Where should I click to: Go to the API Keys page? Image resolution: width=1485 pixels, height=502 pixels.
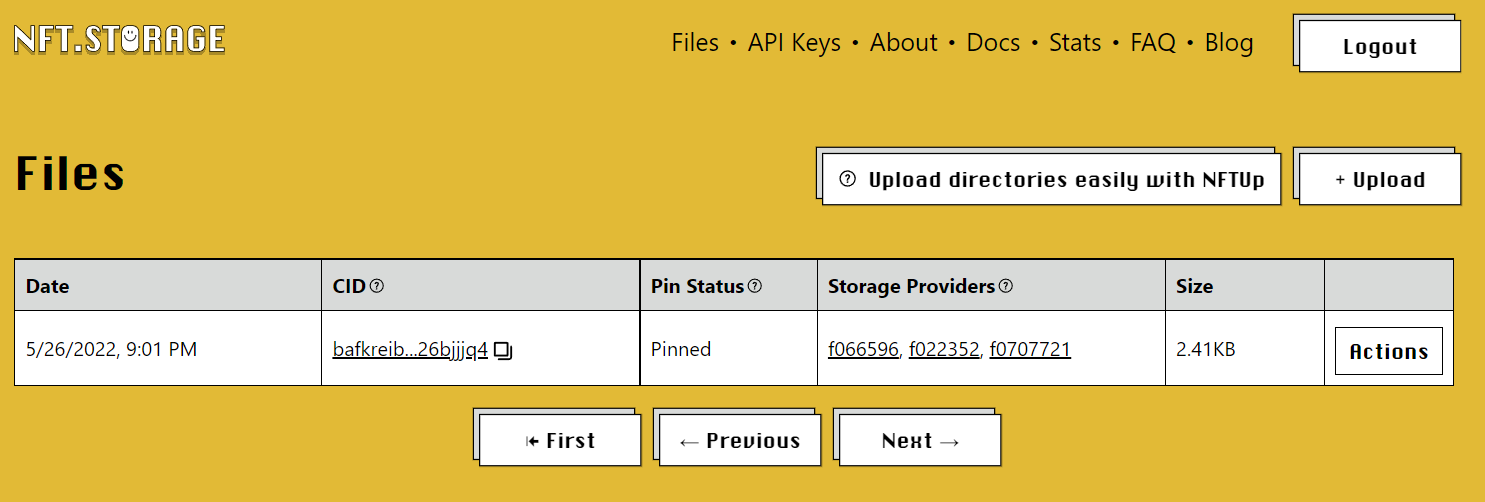(x=794, y=43)
